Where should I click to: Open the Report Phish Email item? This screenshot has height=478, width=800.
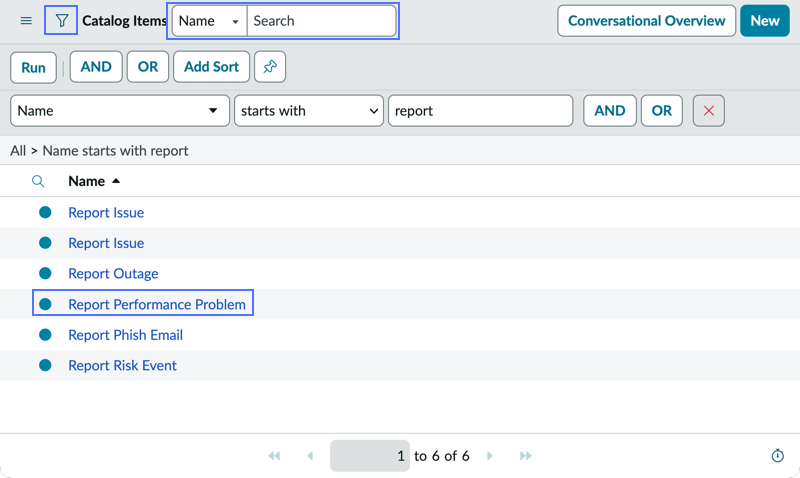[126, 335]
